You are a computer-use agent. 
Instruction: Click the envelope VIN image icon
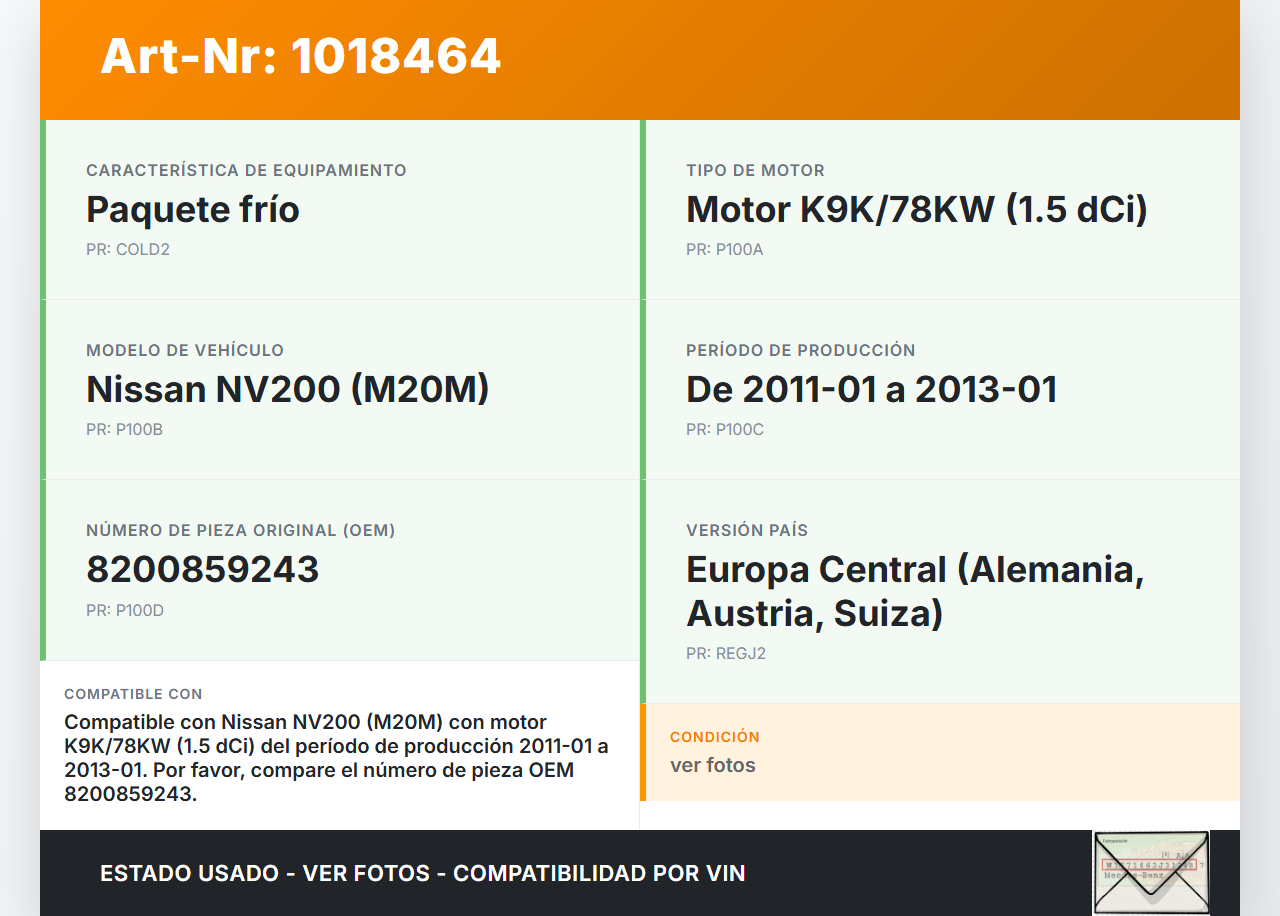pos(1150,872)
